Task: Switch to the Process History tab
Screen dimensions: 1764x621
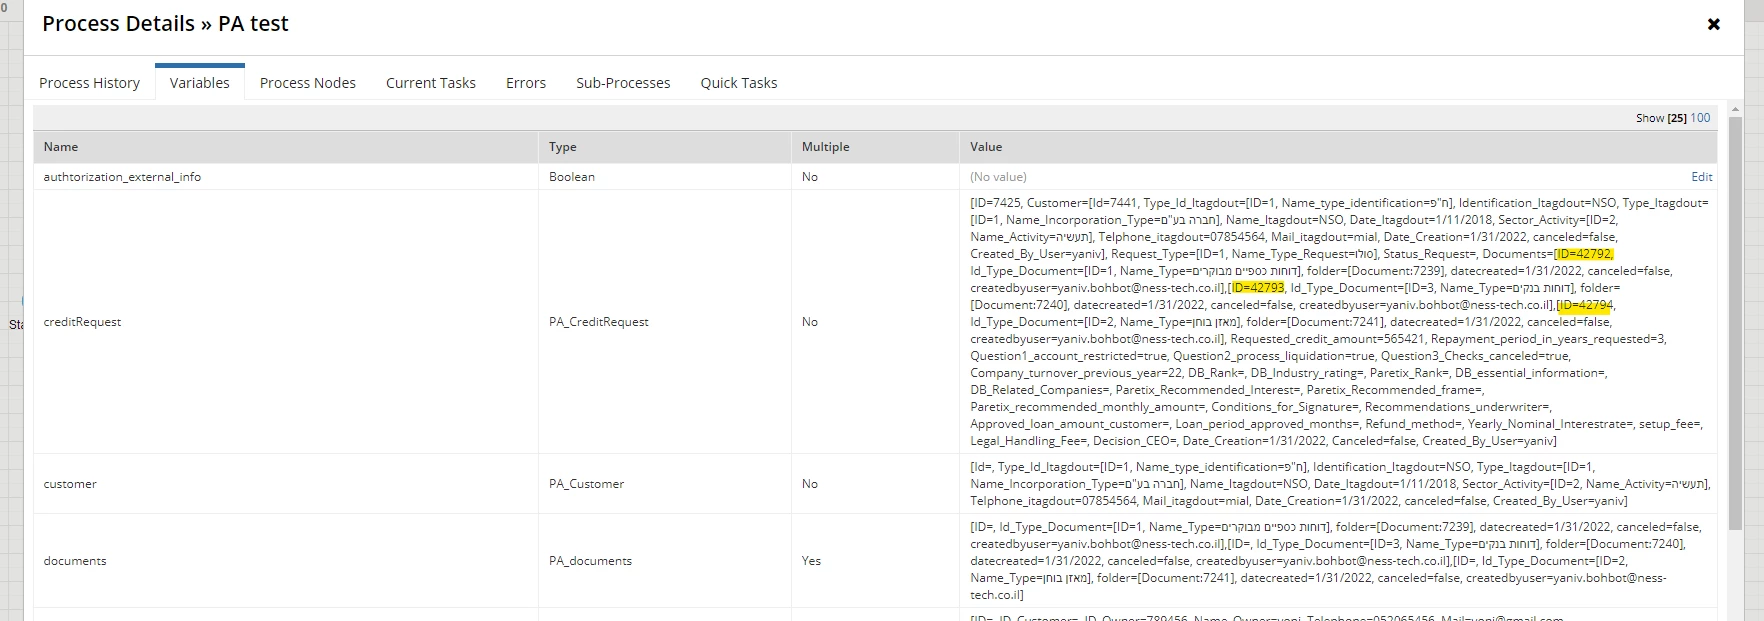Action: pyautogui.click(x=89, y=83)
